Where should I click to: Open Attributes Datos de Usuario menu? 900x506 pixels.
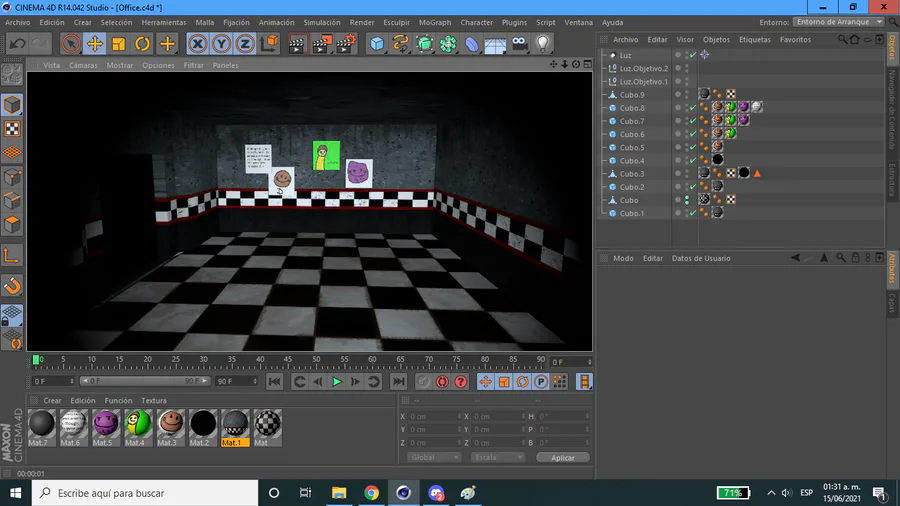(x=701, y=258)
